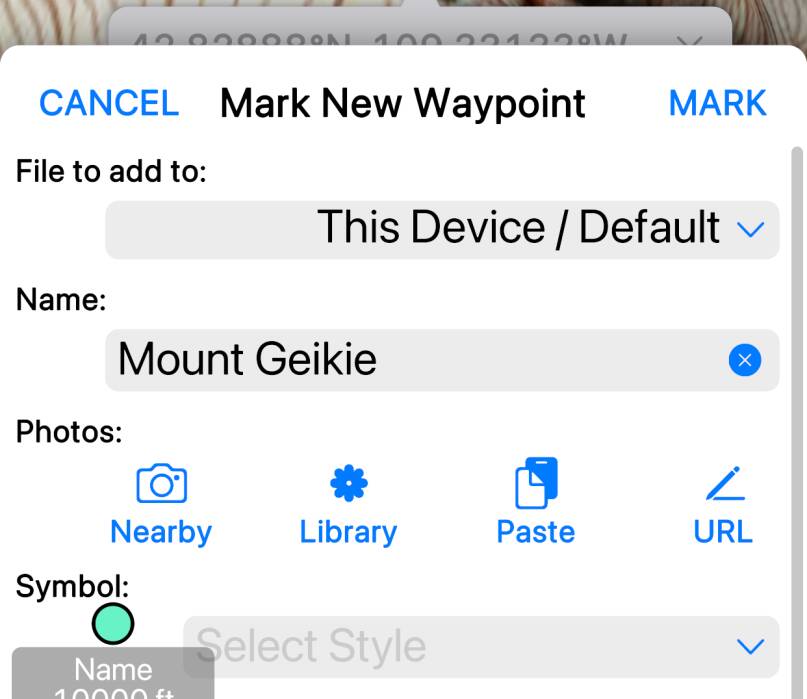Viewport: 807px width, 699px height.
Task: Open the Select Style dropdown
Action: tap(481, 646)
